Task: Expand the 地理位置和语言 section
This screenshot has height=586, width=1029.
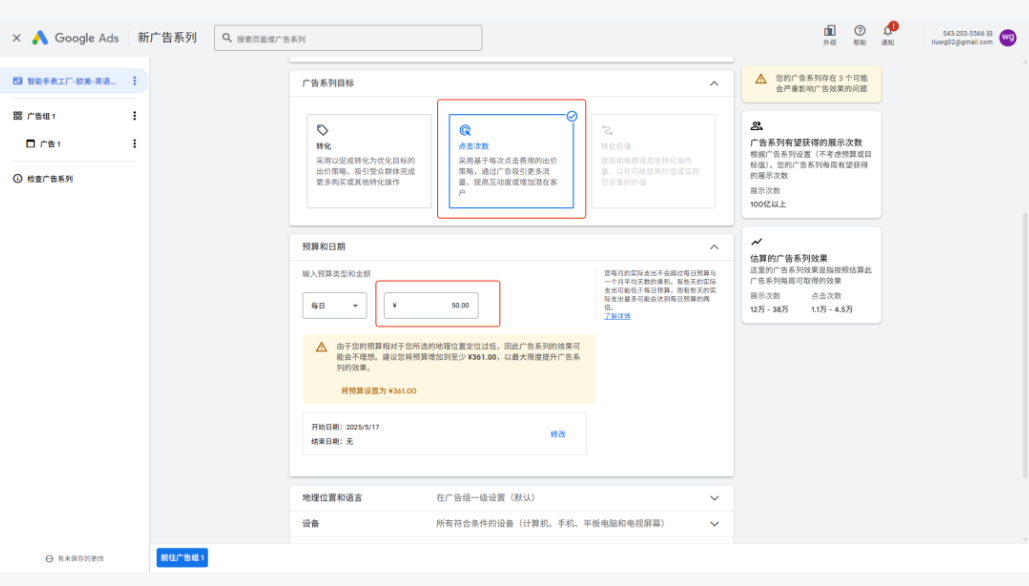Action: point(511,498)
